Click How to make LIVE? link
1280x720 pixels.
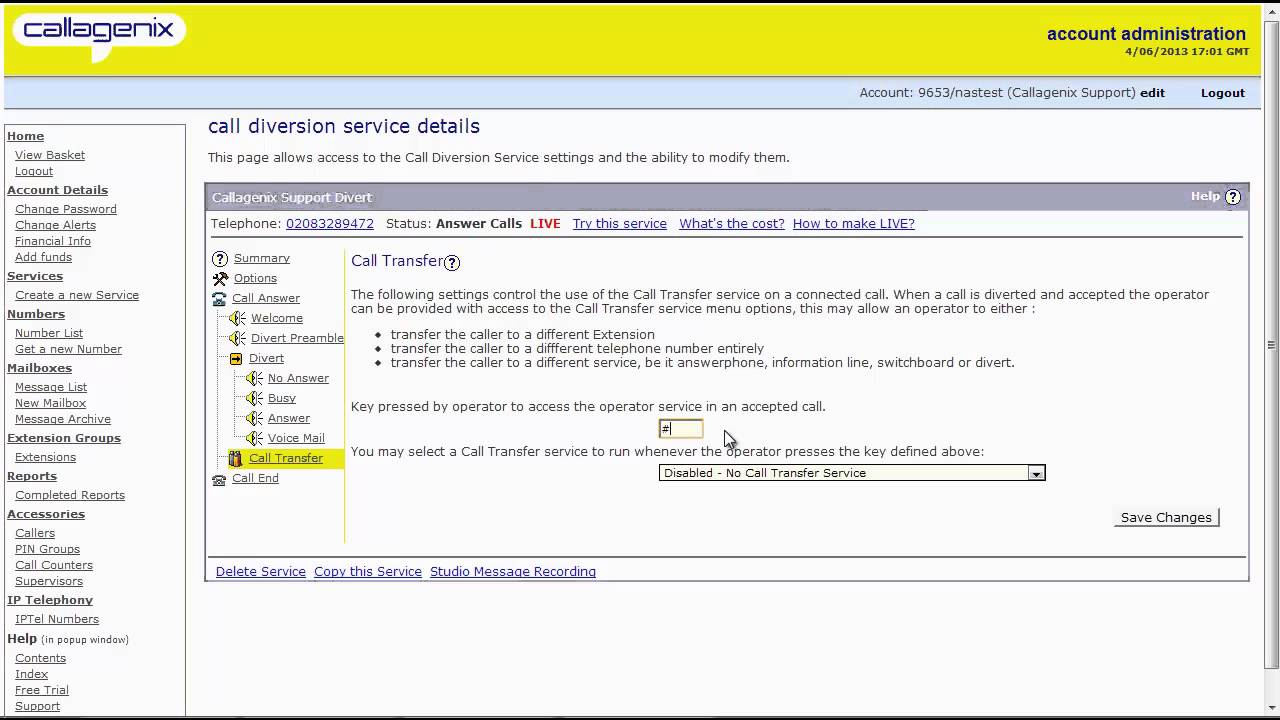point(854,224)
